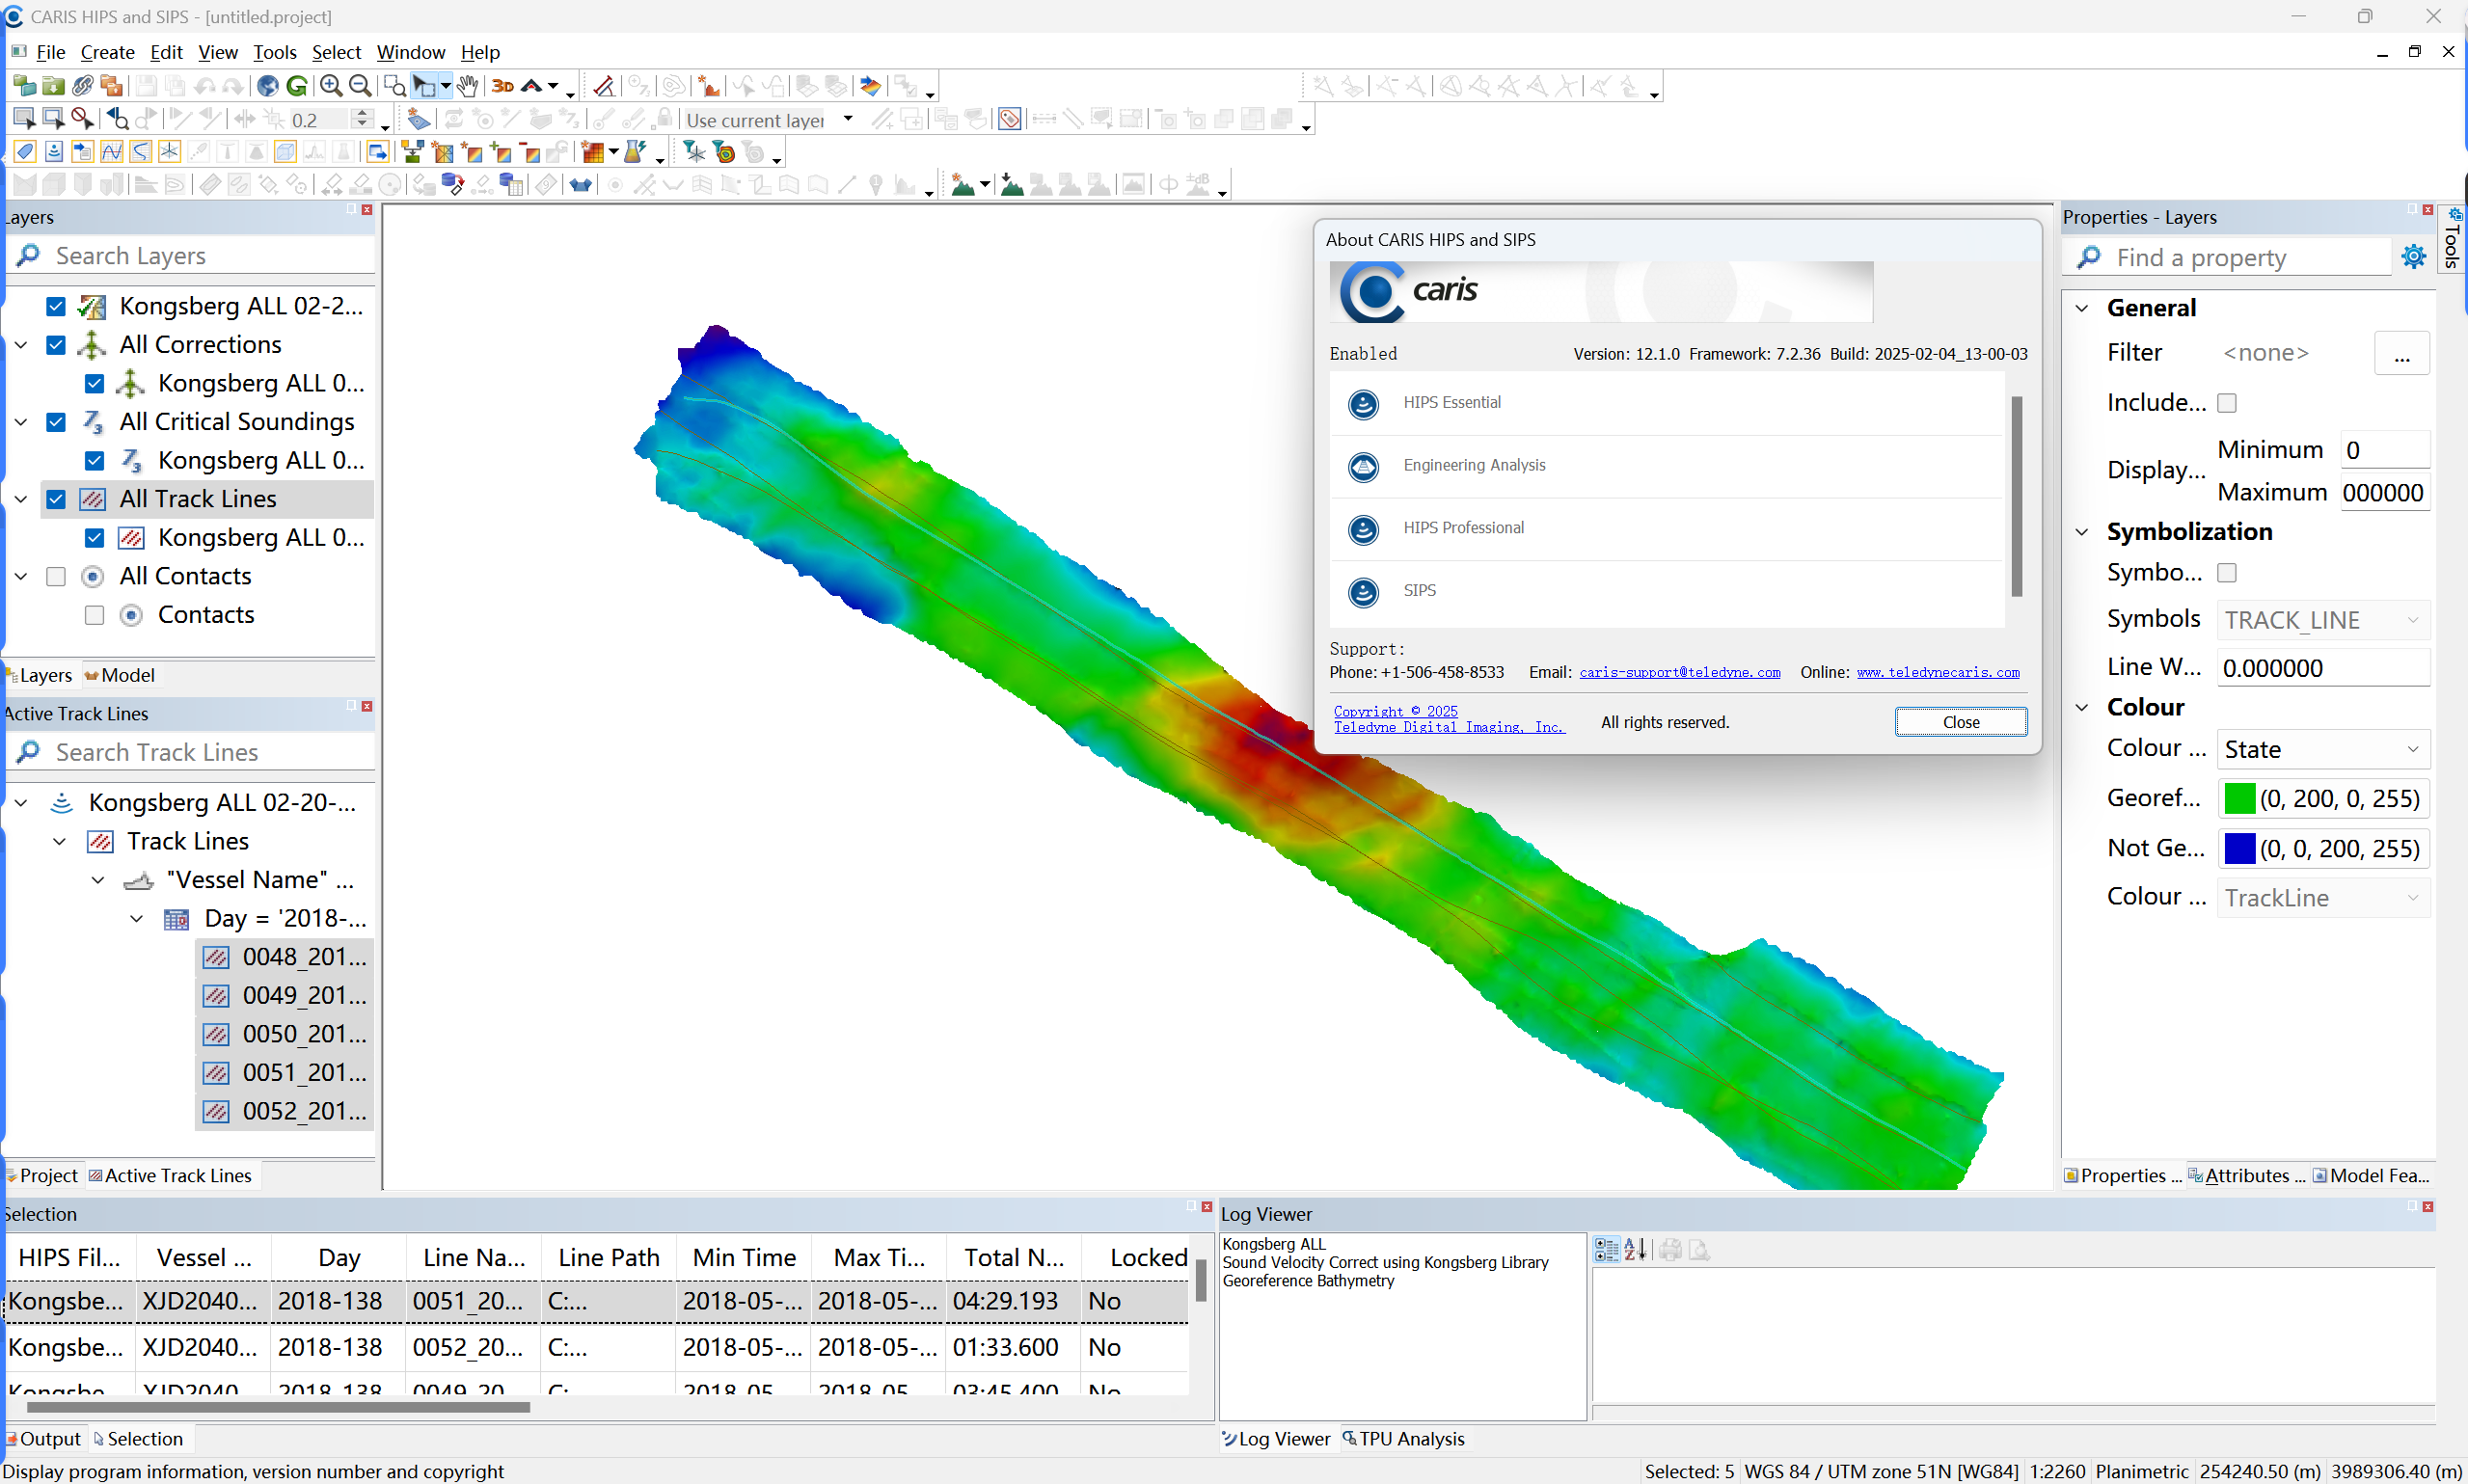The height and width of the screenshot is (1484, 2468).
Task: Enable the All Contacts layer checkbox
Action: (56, 577)
